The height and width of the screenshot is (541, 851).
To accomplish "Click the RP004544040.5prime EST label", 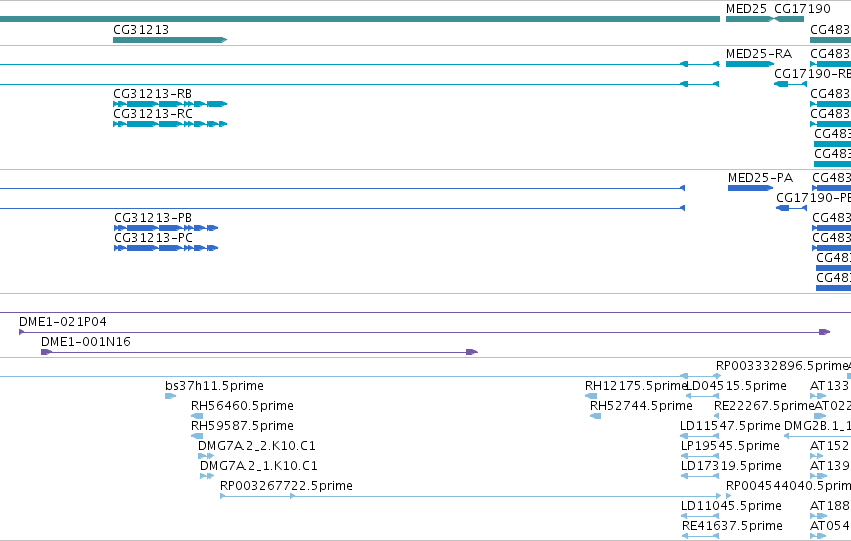I will pyautogui.click(x=789, y=486).
